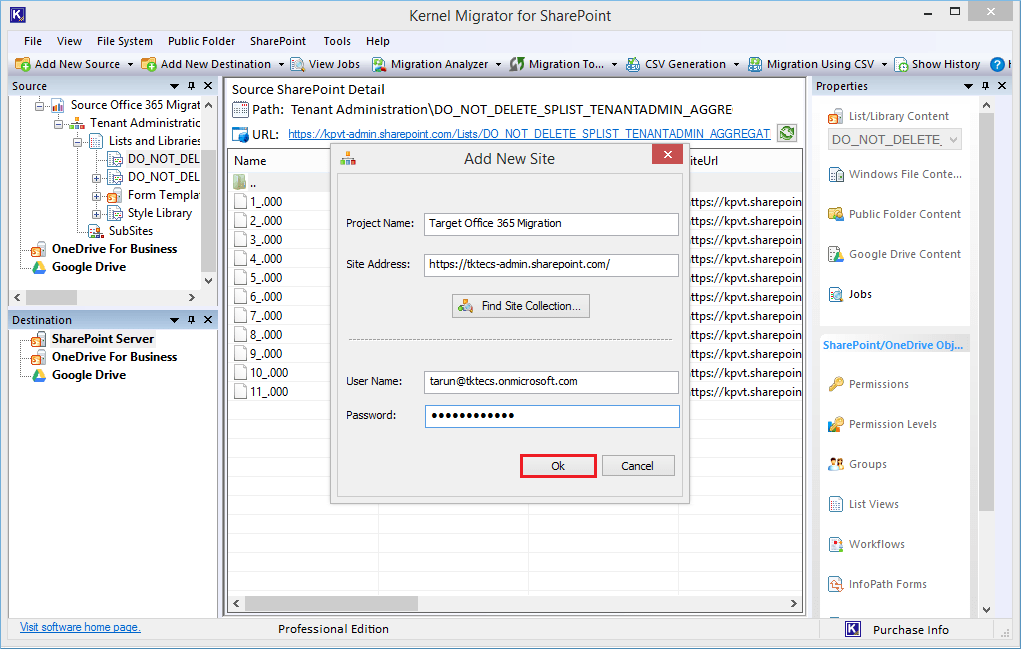Cancel the Add New Site dialog

pos(637,466)
